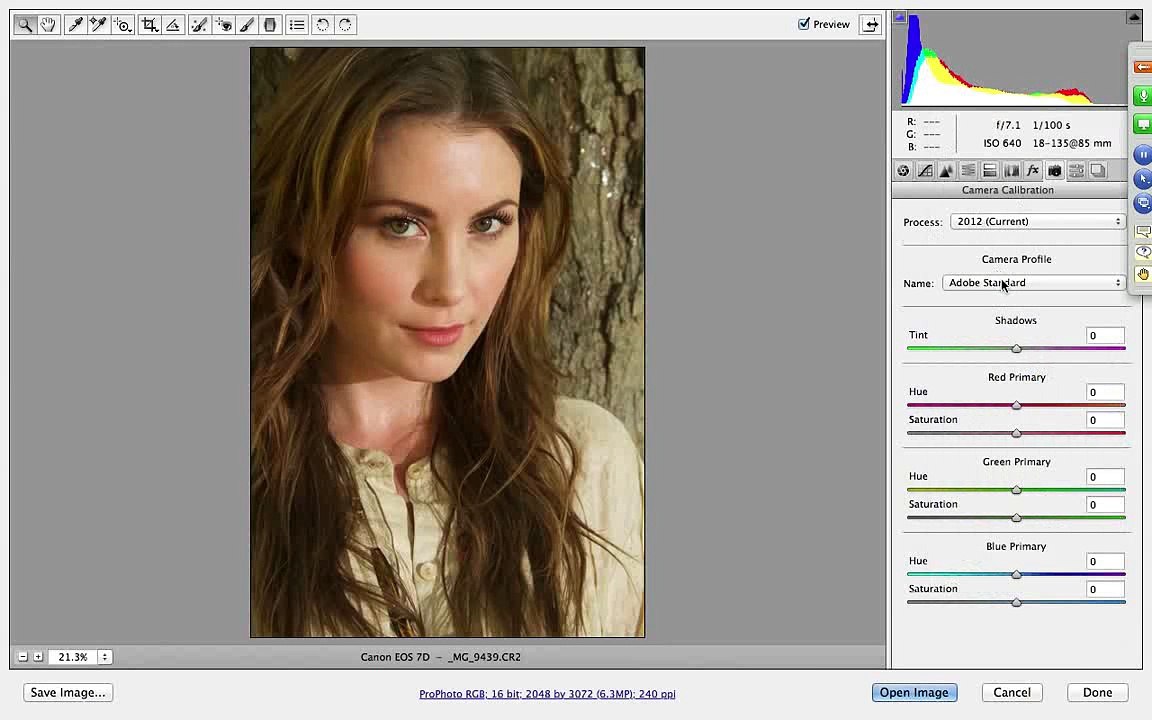Switch to the Split Toning tab
1152x720 pixels.
tap(990, 170)
